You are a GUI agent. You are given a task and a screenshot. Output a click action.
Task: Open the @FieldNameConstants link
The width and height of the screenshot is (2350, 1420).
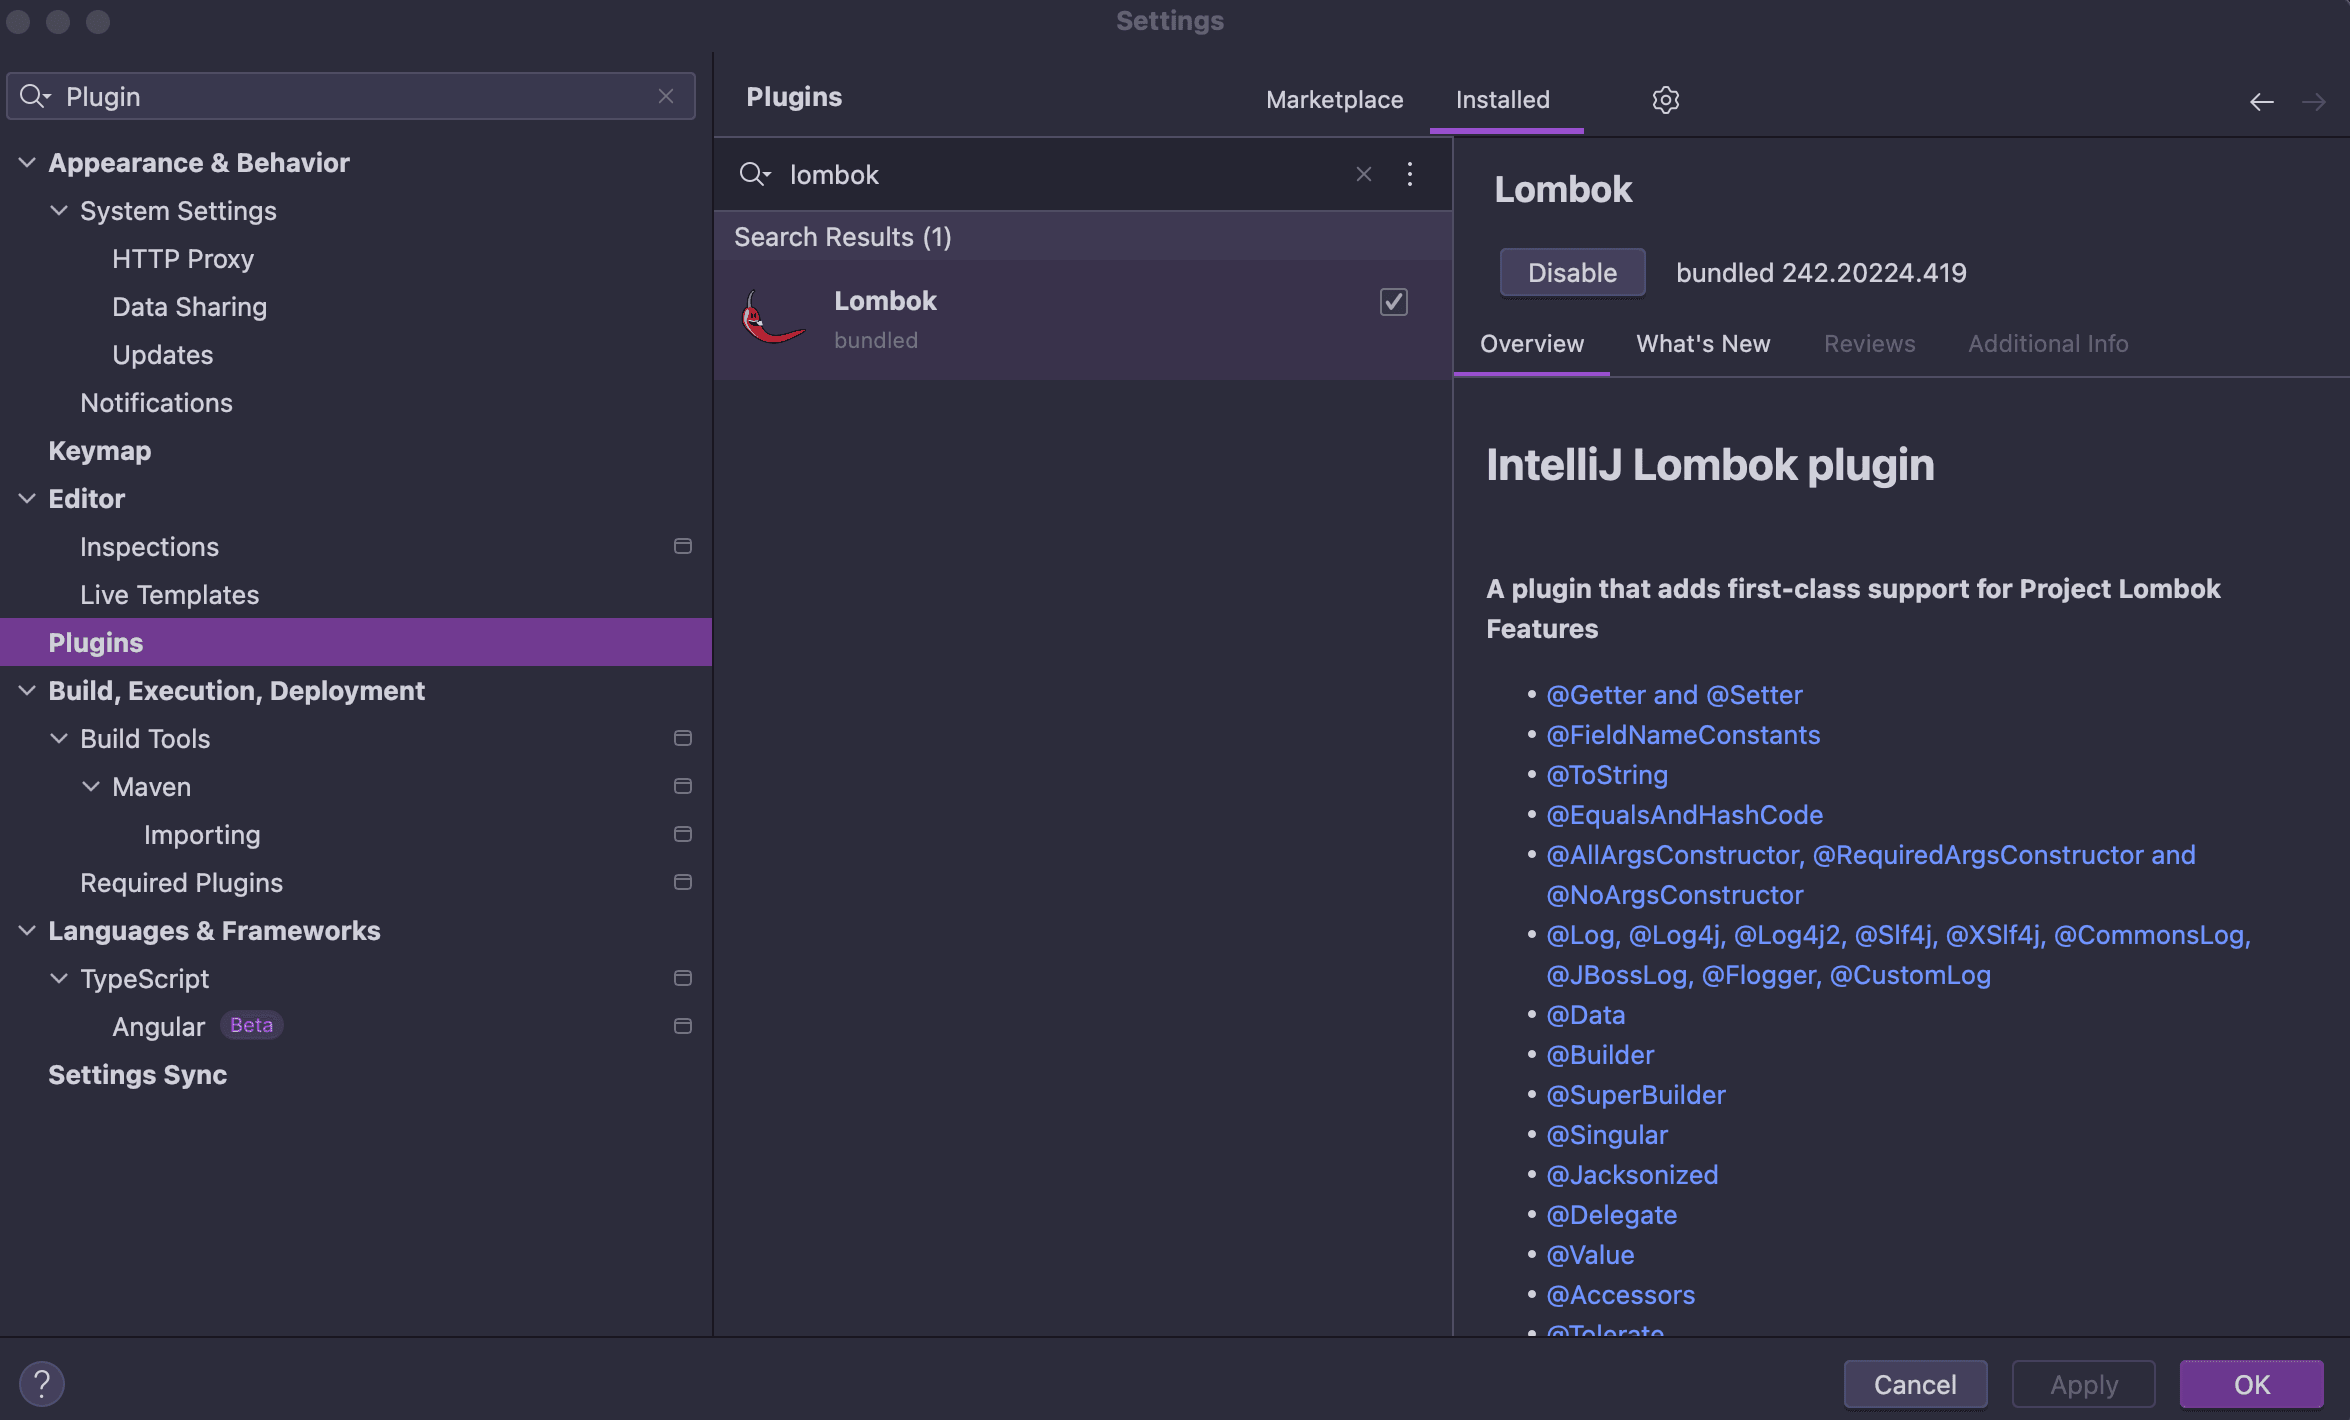[x=1683, y=734]
